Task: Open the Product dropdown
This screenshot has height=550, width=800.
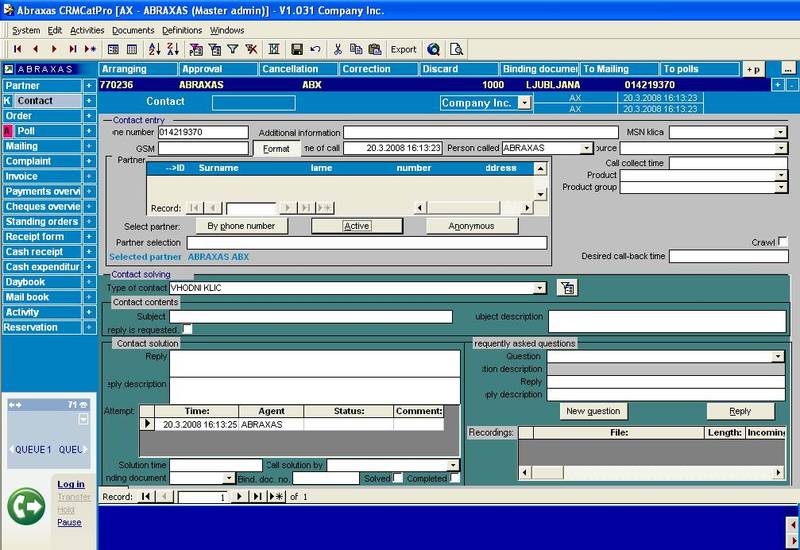Action: coord(781,176)
